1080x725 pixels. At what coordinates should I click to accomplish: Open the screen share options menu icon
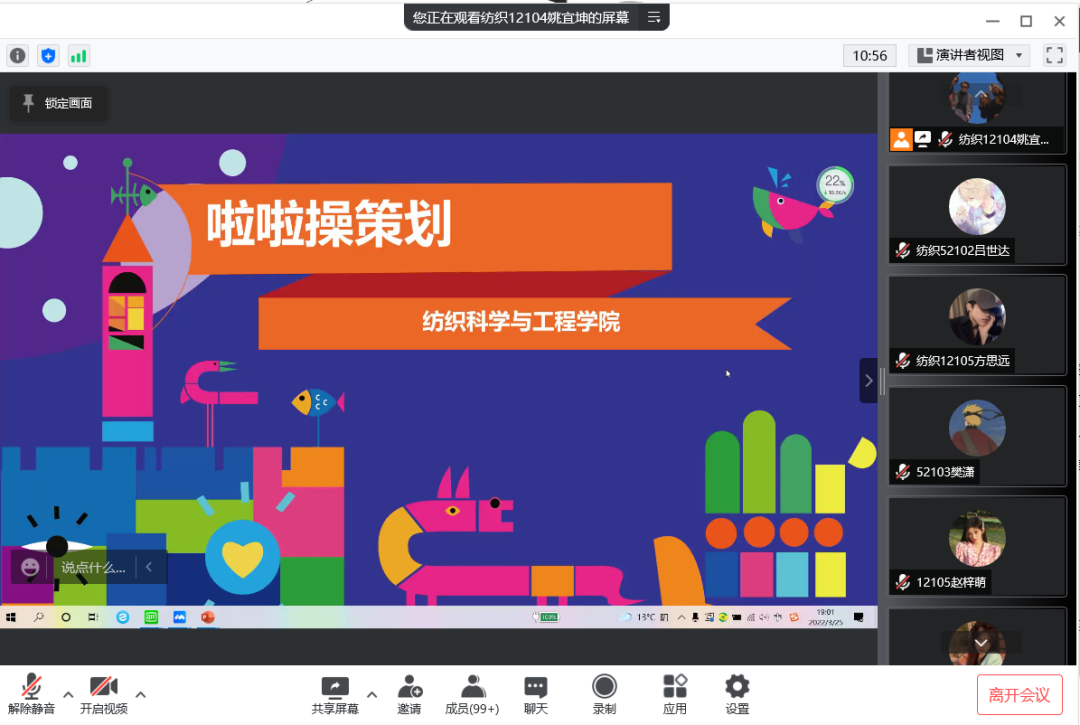pyautogui.click(x=654, y=17)
